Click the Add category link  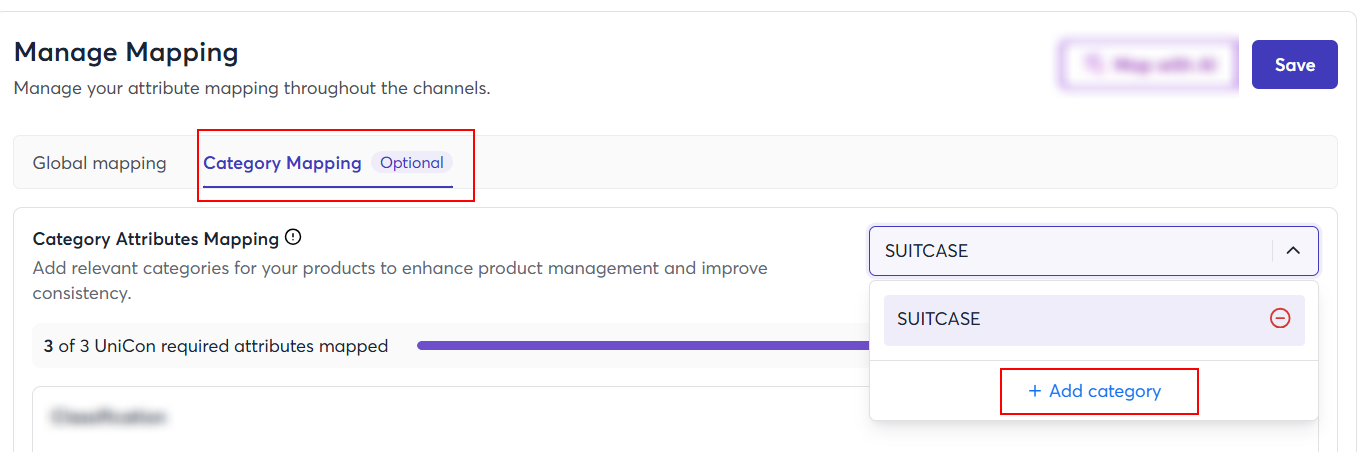(1104, 391)
